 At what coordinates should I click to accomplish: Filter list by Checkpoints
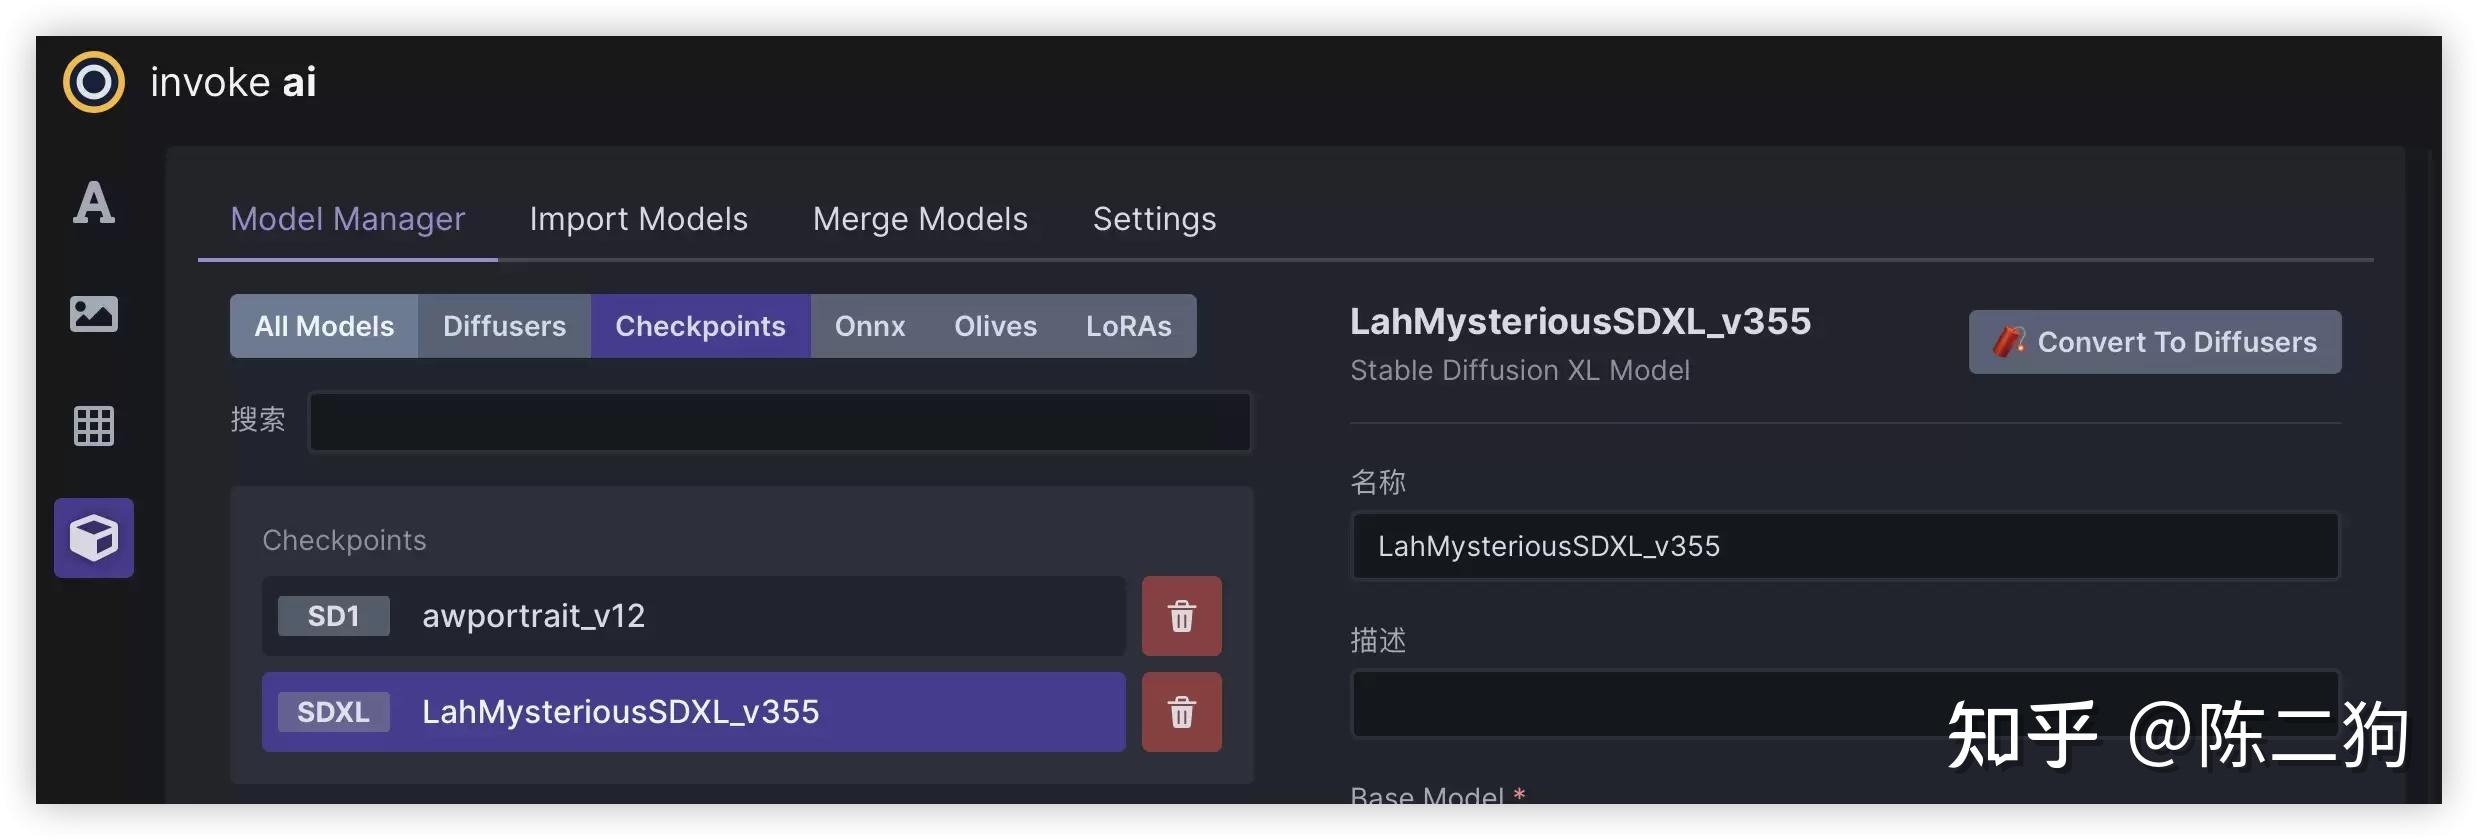pyautogui.click(x=701, y=326)
